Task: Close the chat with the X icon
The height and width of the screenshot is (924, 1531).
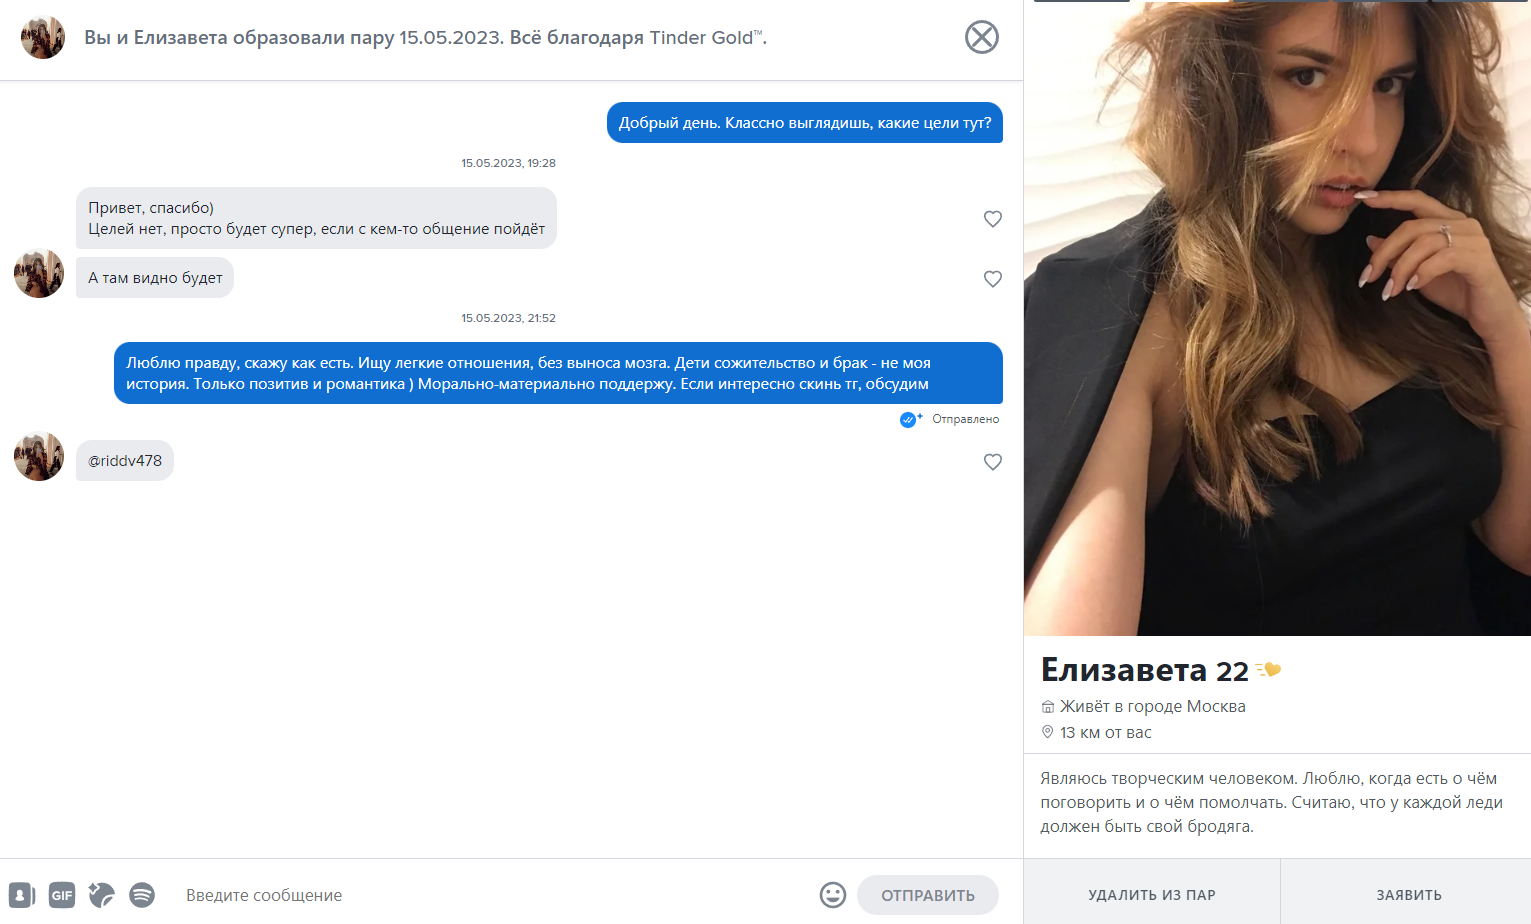Action: (x=982, y=37)
